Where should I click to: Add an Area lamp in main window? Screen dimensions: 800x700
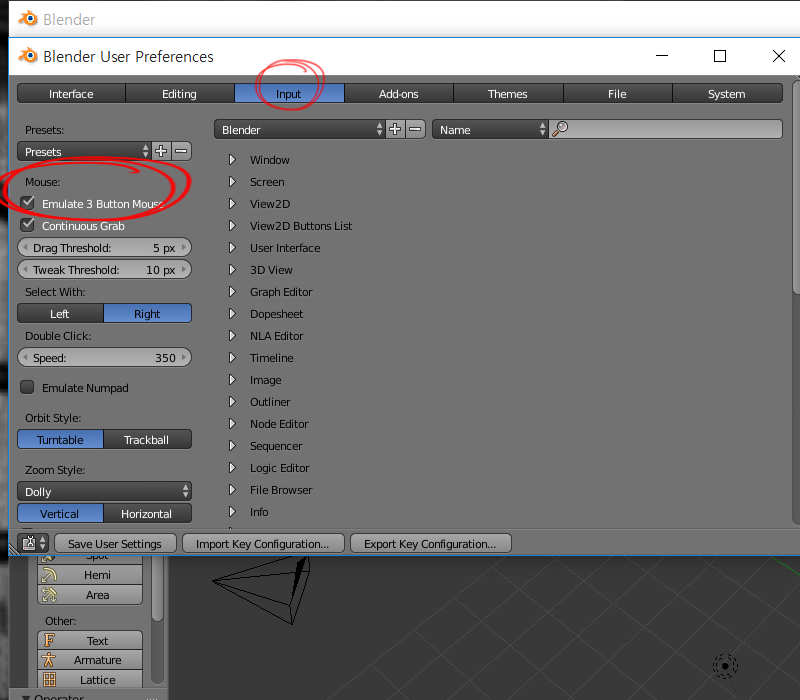pyautogui.click(x=90, y=595)
